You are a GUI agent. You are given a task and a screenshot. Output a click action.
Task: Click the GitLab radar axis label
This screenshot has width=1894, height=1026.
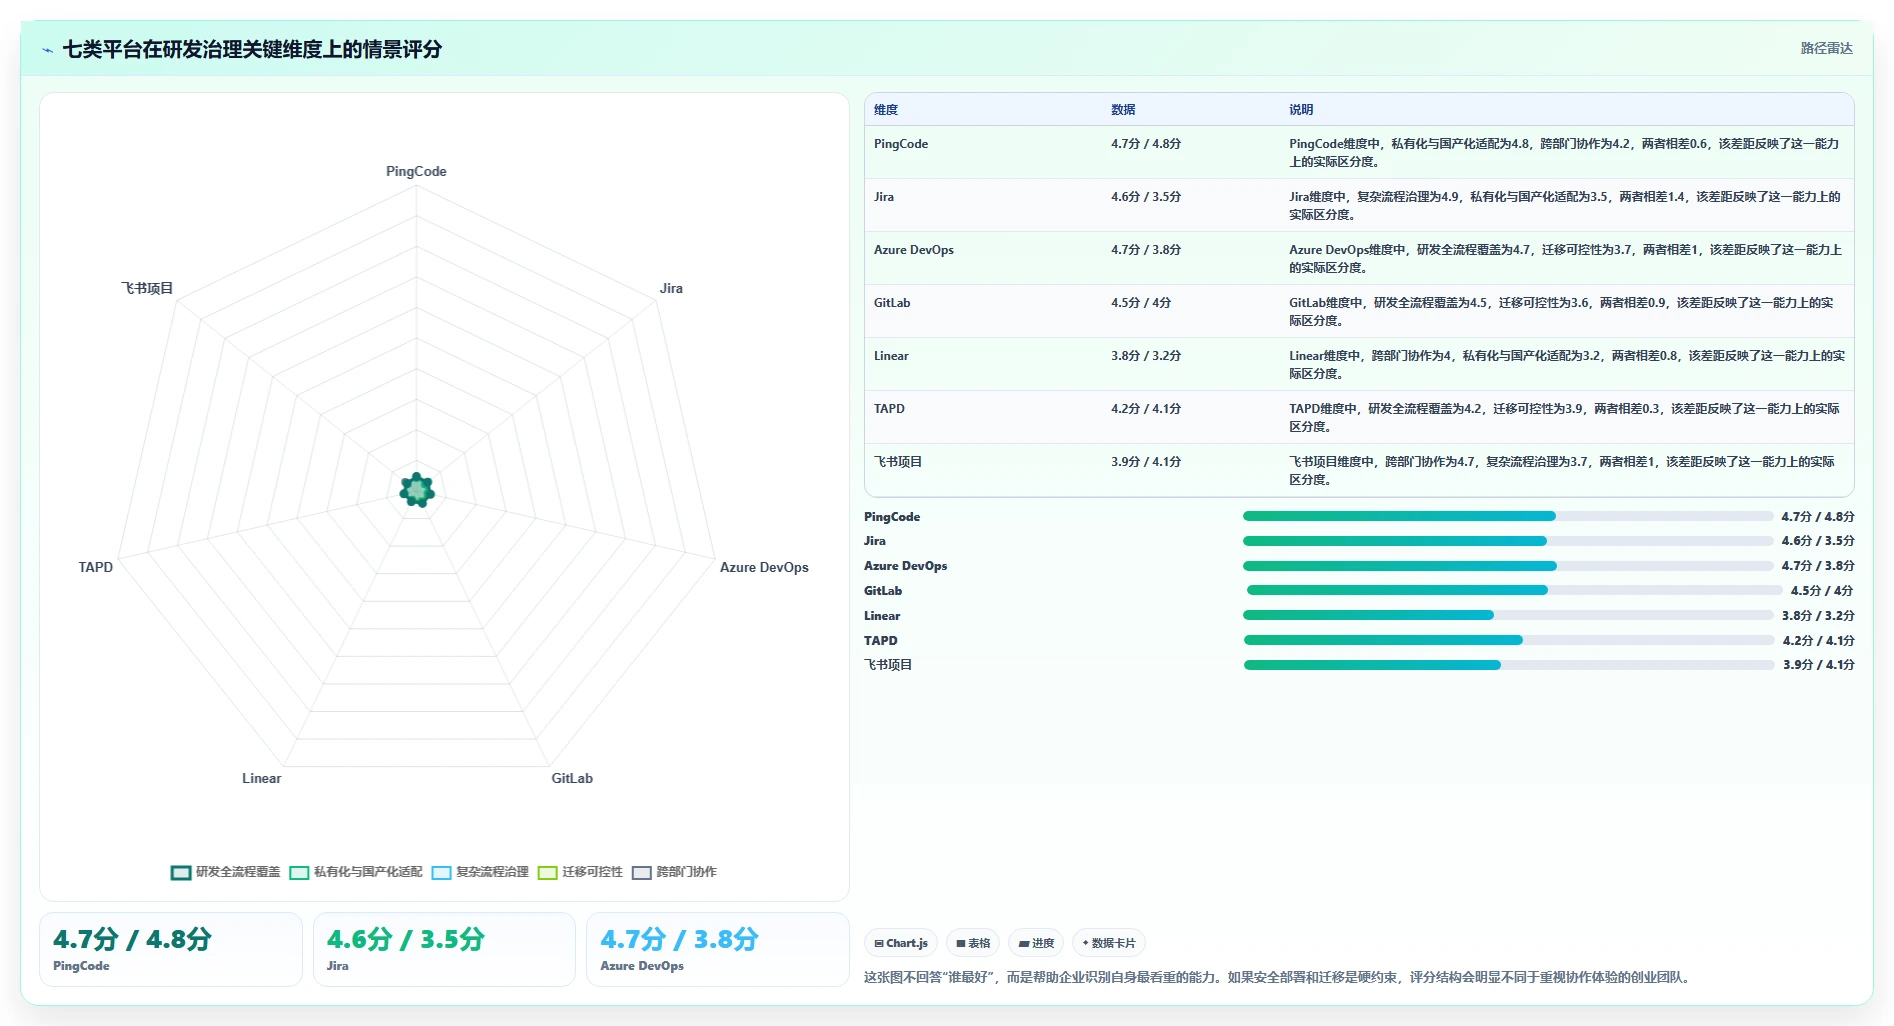pos(572,778)
